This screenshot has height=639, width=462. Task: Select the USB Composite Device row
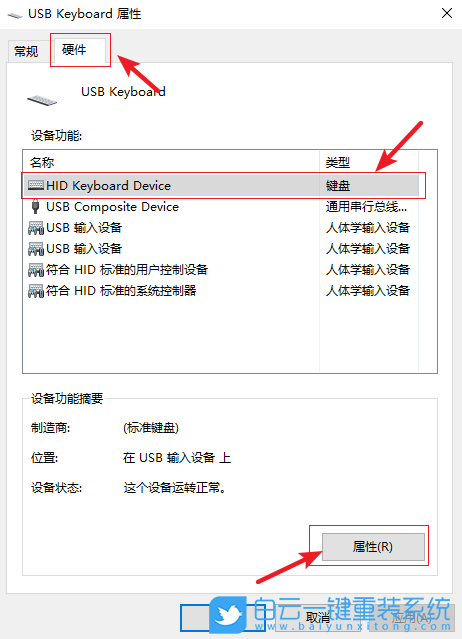221,207
